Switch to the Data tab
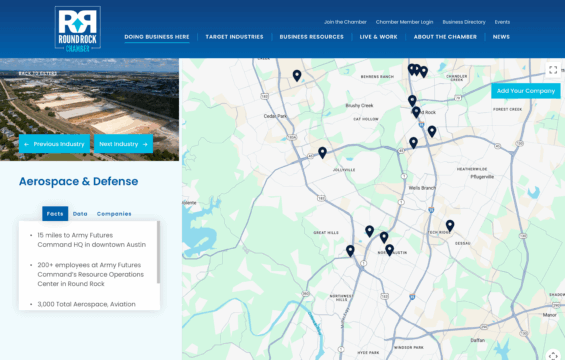This screenshot has height=360, width=565. click(80, 214)
